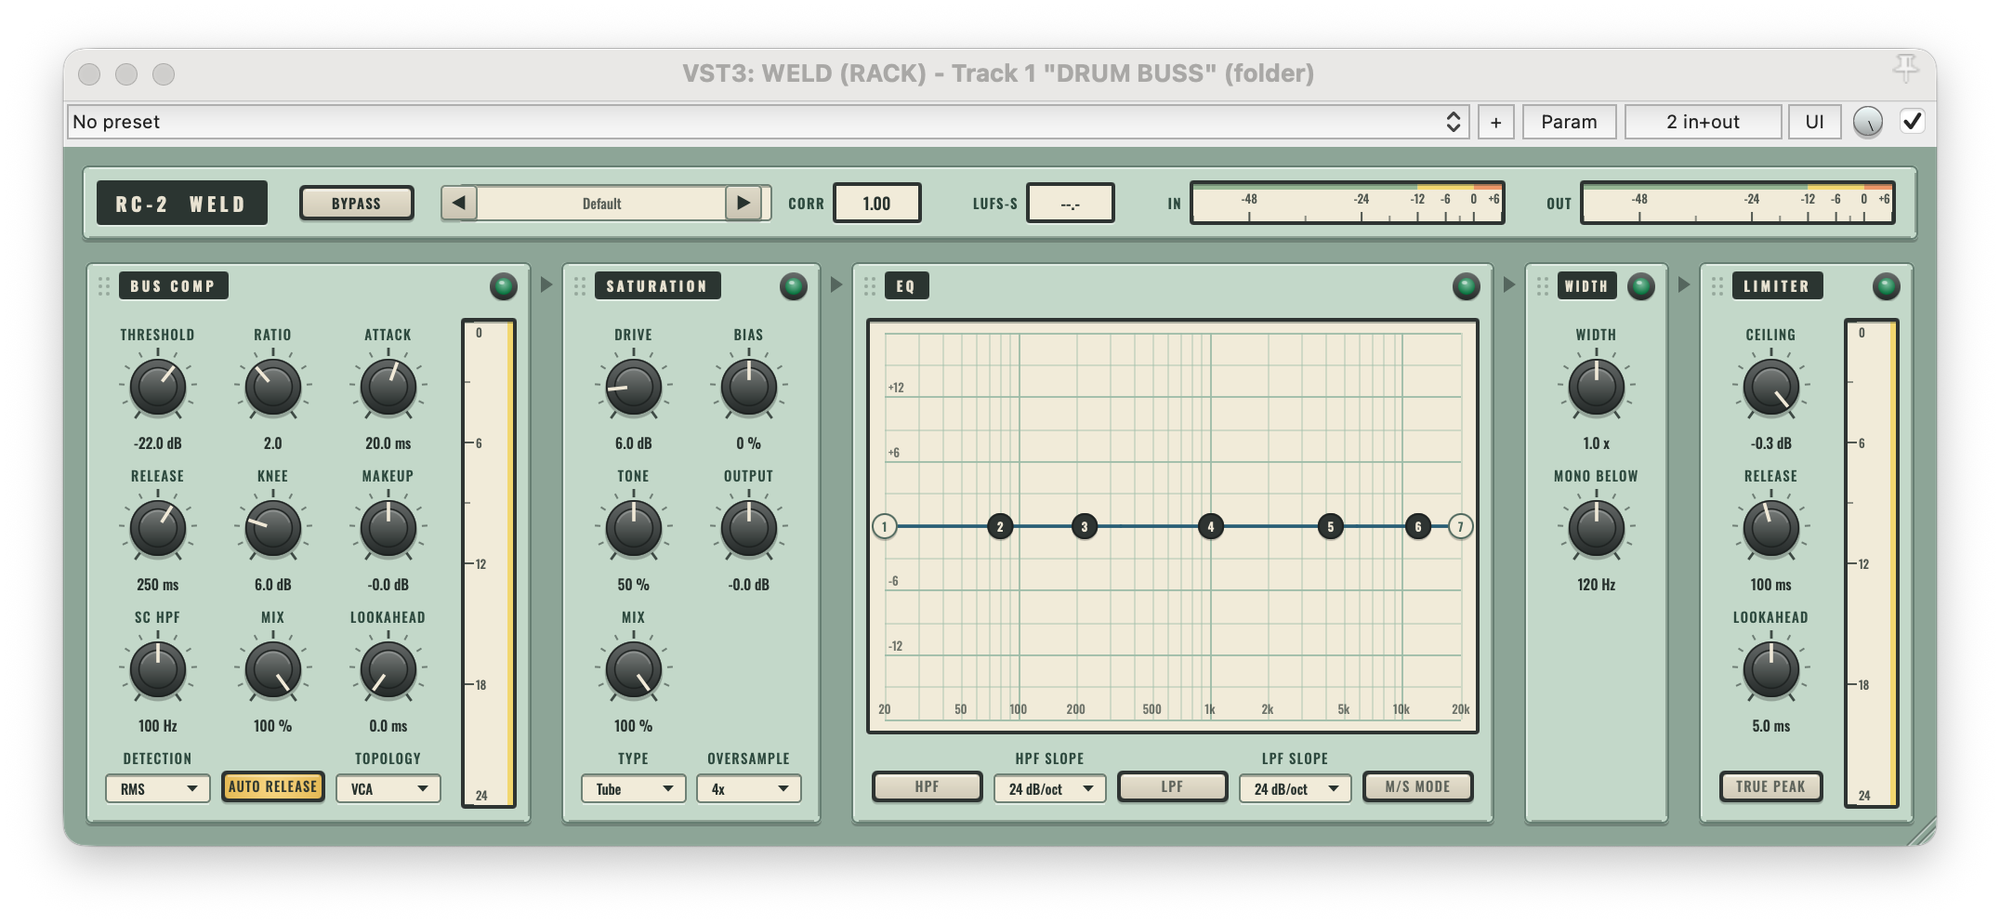Viewport: 2000px width, 924px height.
Task: Click the plus button to add preset
Action: point(1496,122)
